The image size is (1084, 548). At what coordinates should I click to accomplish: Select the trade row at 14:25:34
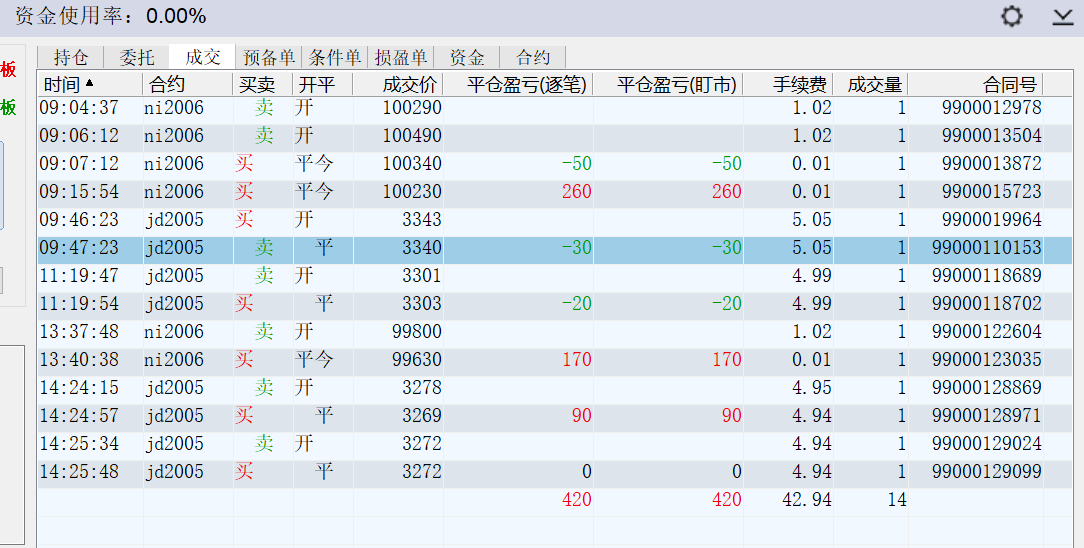tap(554, 444)
